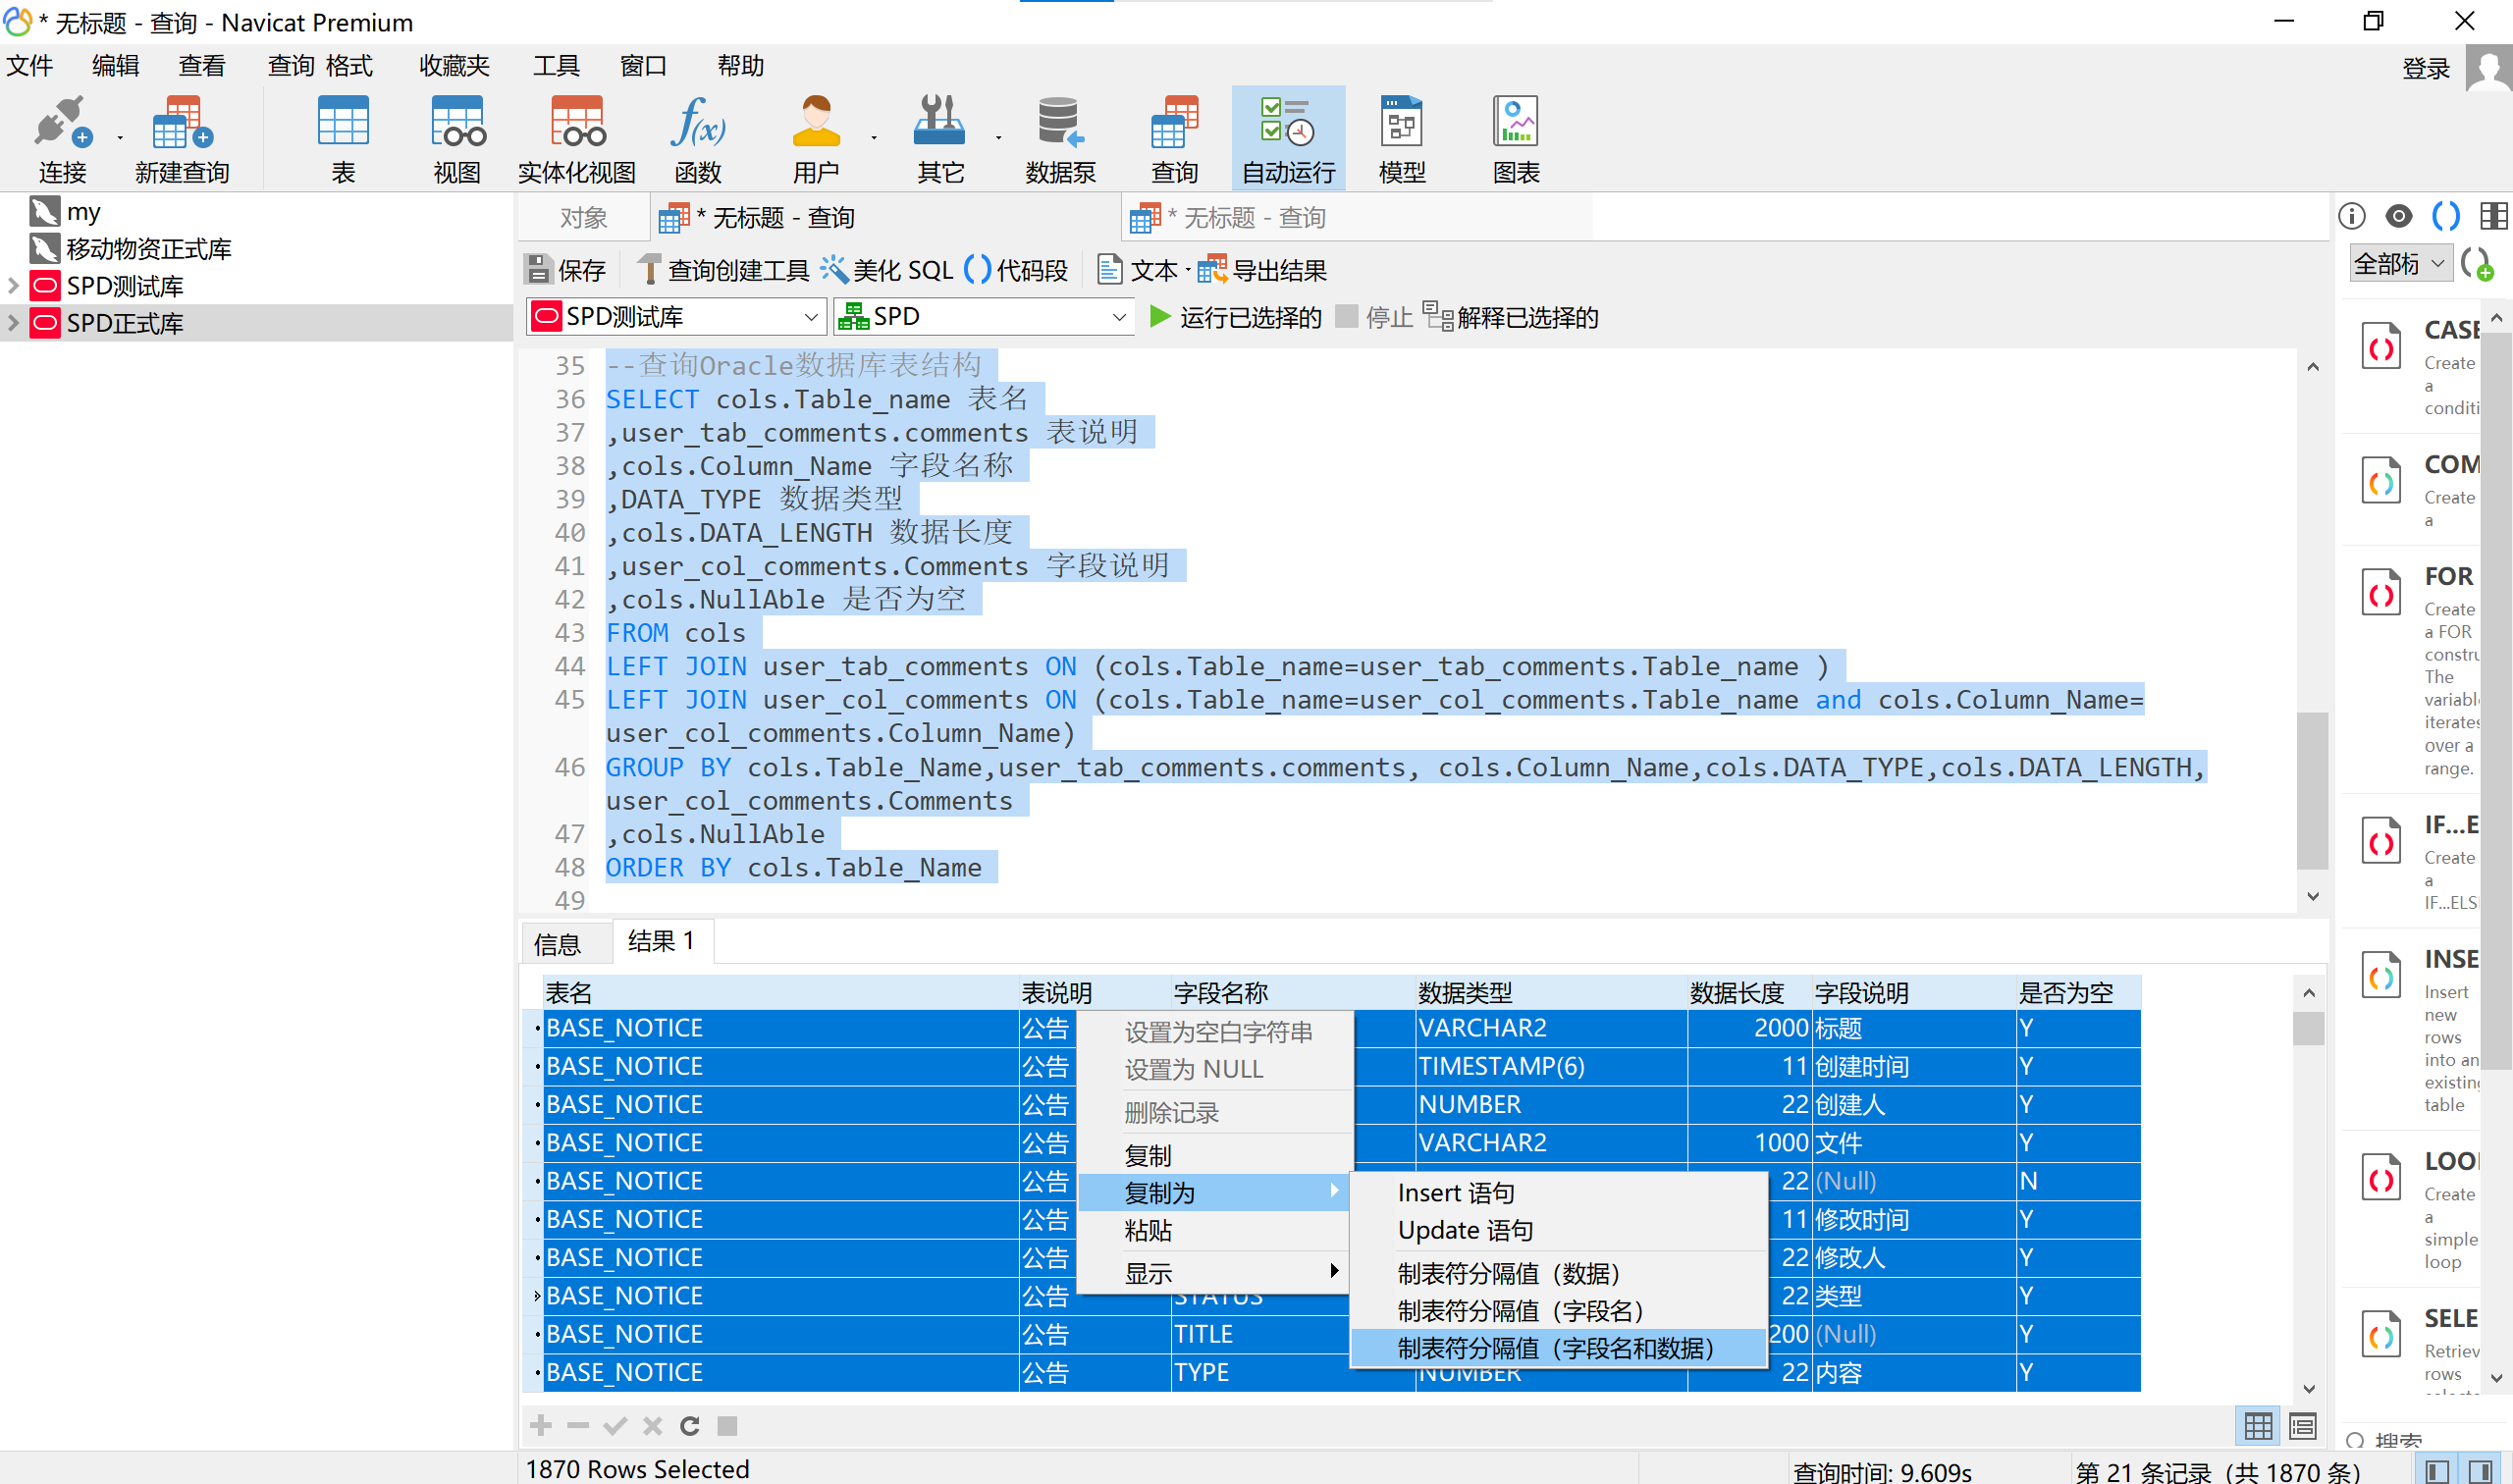
Task: Refresh the results with the refresh icon
Action: point(689,1425)
